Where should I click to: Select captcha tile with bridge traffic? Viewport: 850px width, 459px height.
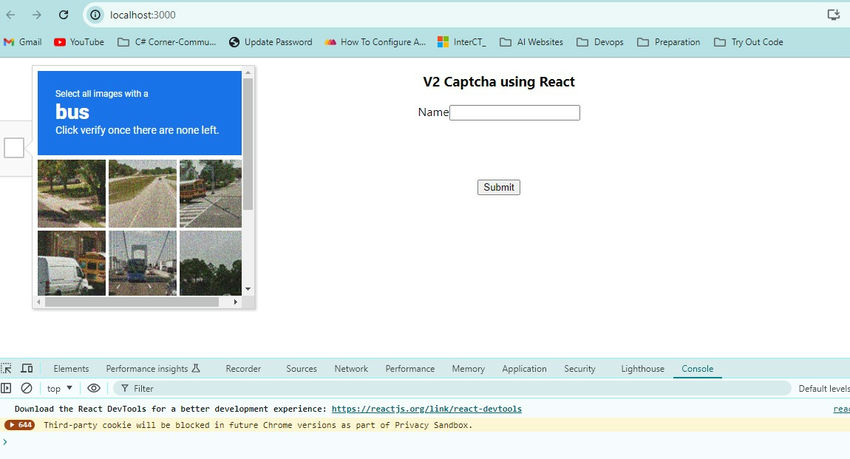coord(143,263)
